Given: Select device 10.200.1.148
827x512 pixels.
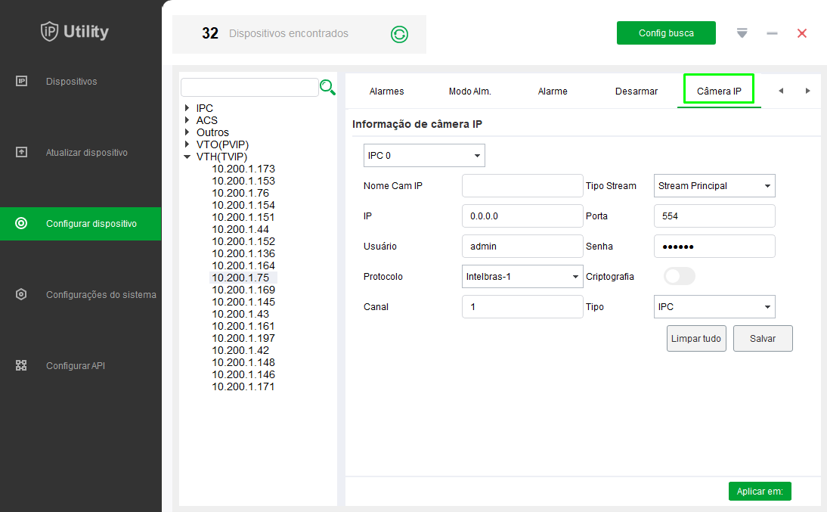Looking at the screenshot, I should click(244, 363).
